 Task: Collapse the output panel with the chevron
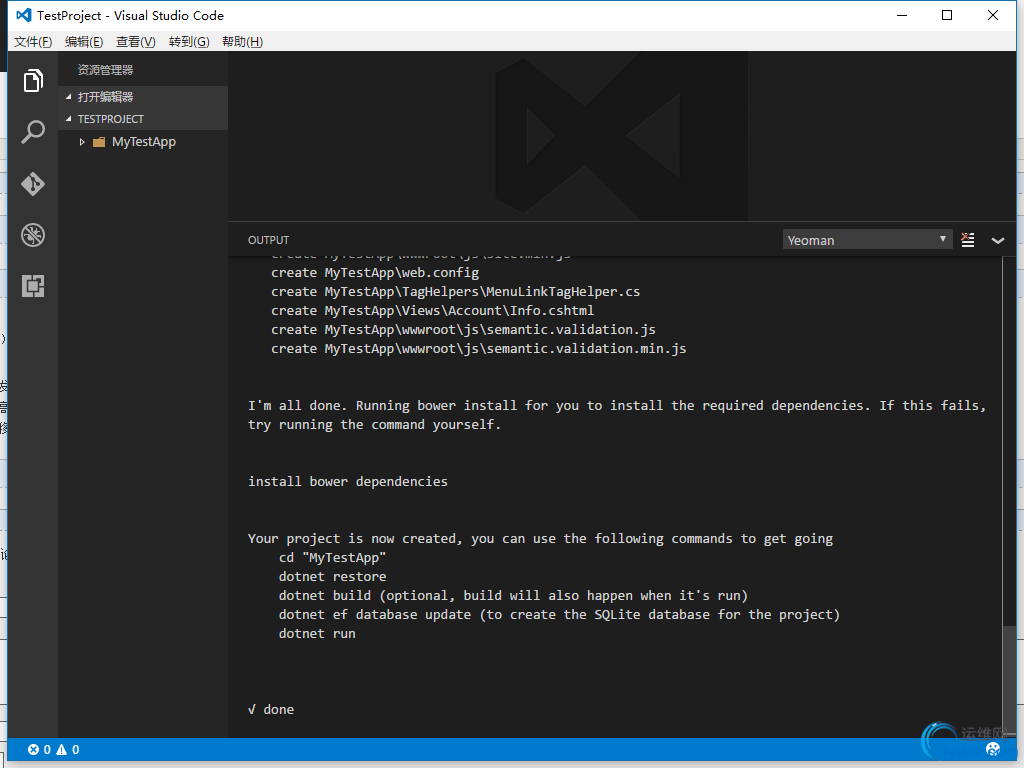pos(998,240)
